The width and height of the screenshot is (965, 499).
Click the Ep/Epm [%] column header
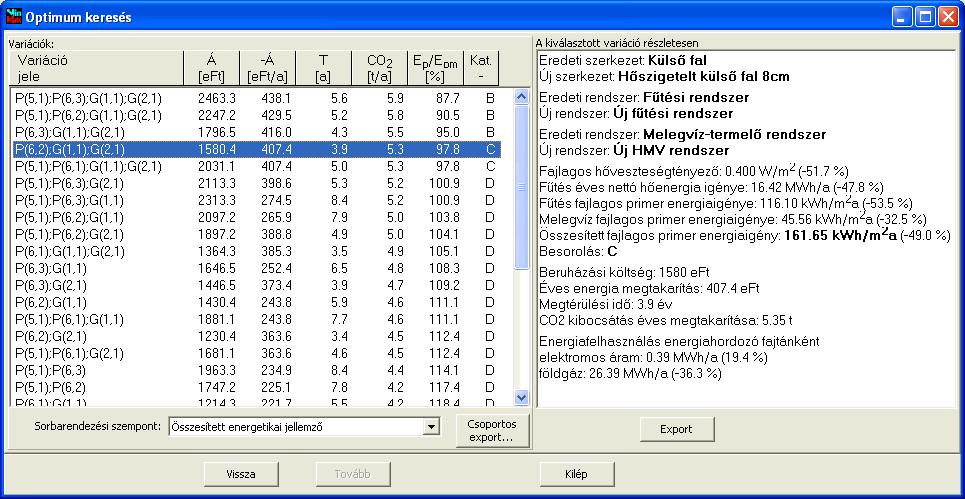pos(434,68)
